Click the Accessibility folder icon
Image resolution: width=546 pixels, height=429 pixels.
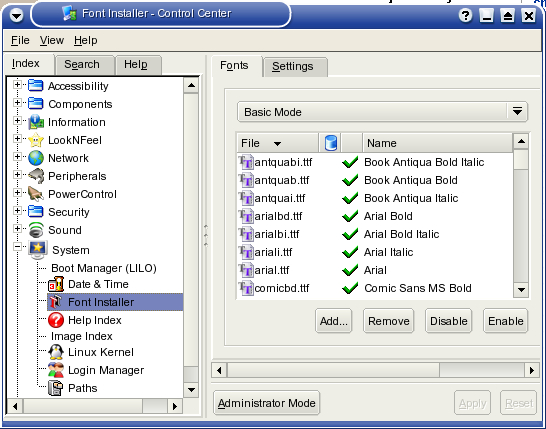(36, 86)
